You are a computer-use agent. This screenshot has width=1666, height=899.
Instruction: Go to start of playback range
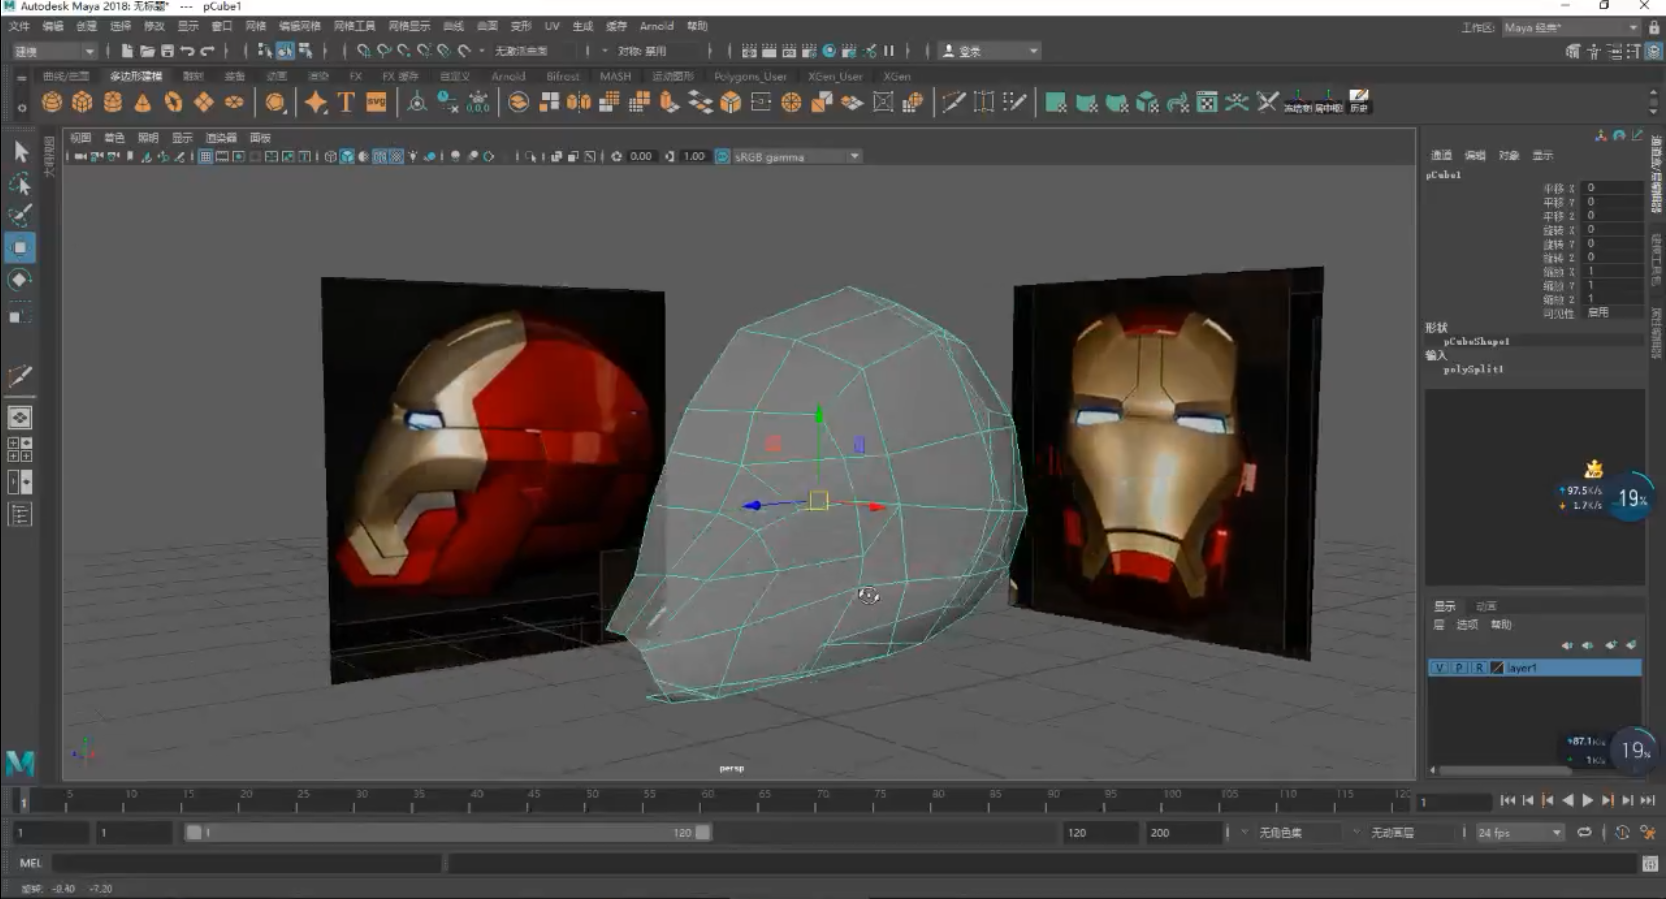click(x=1507, y=800)
